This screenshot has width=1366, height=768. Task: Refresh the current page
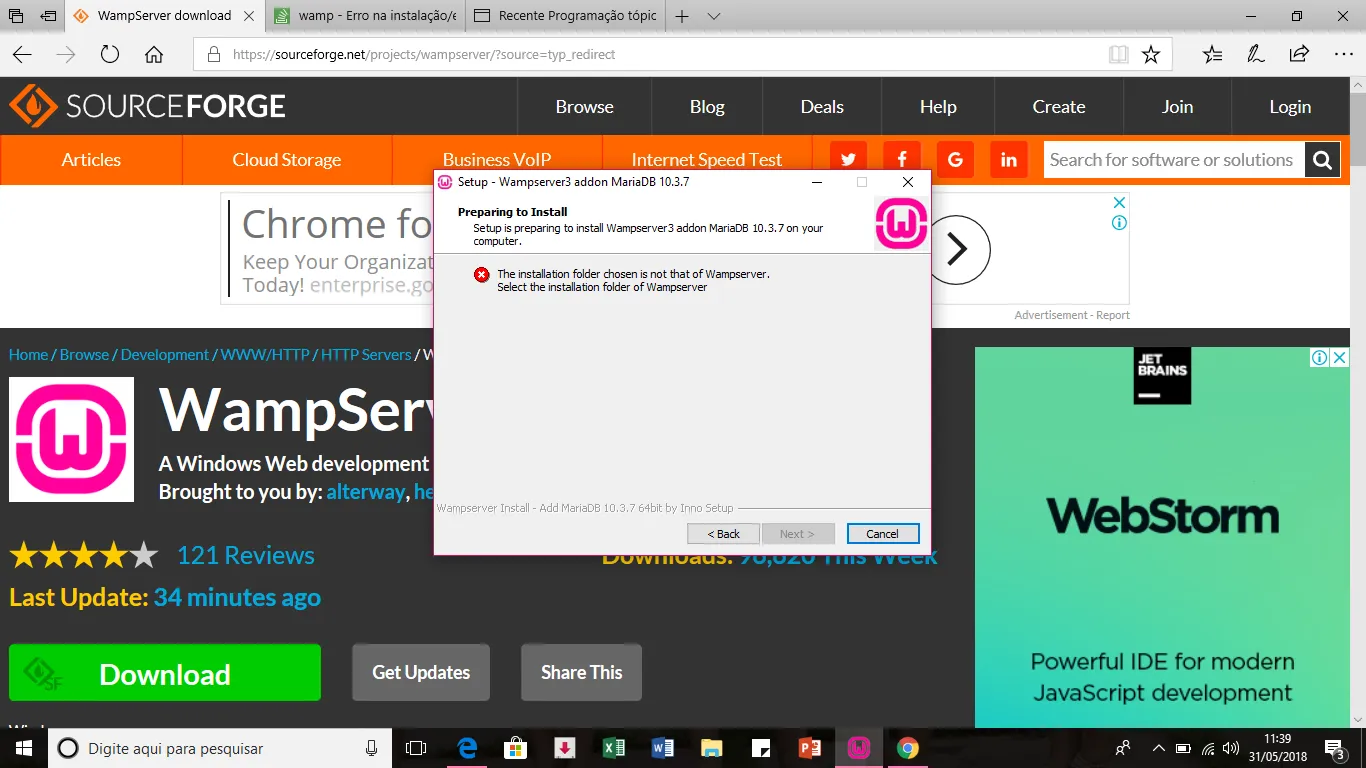[110, 54]
